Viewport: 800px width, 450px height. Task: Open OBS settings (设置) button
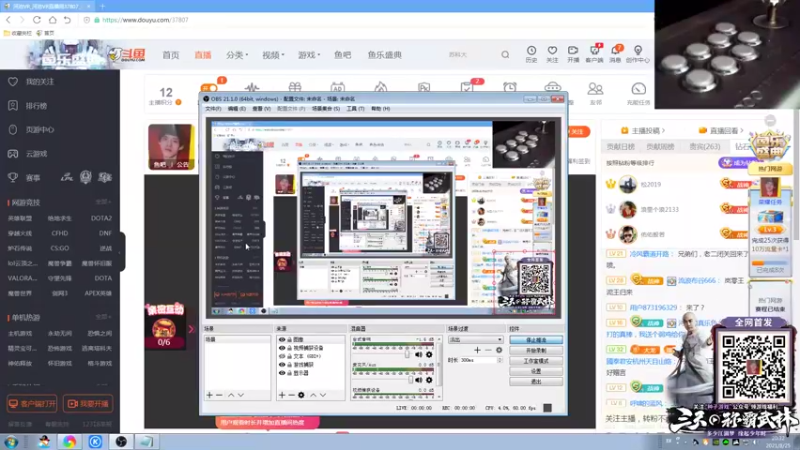(536, 371)
